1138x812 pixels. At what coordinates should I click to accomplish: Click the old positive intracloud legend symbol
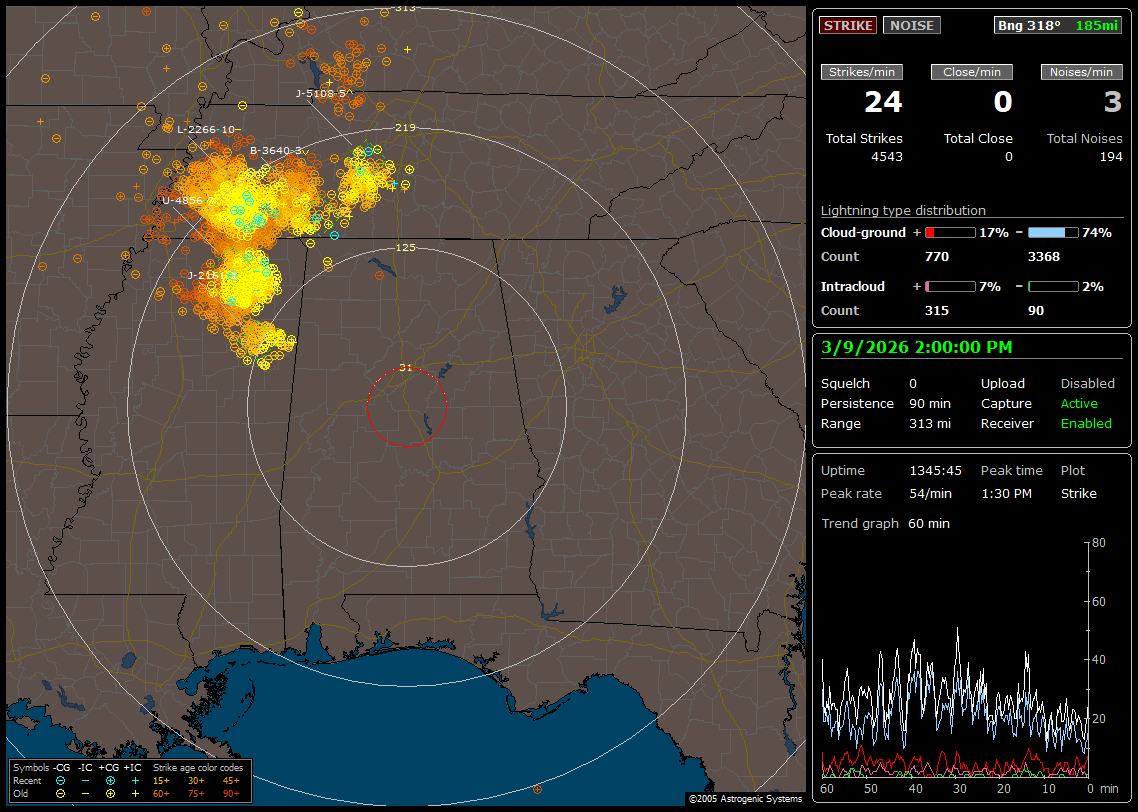[135, 793]
